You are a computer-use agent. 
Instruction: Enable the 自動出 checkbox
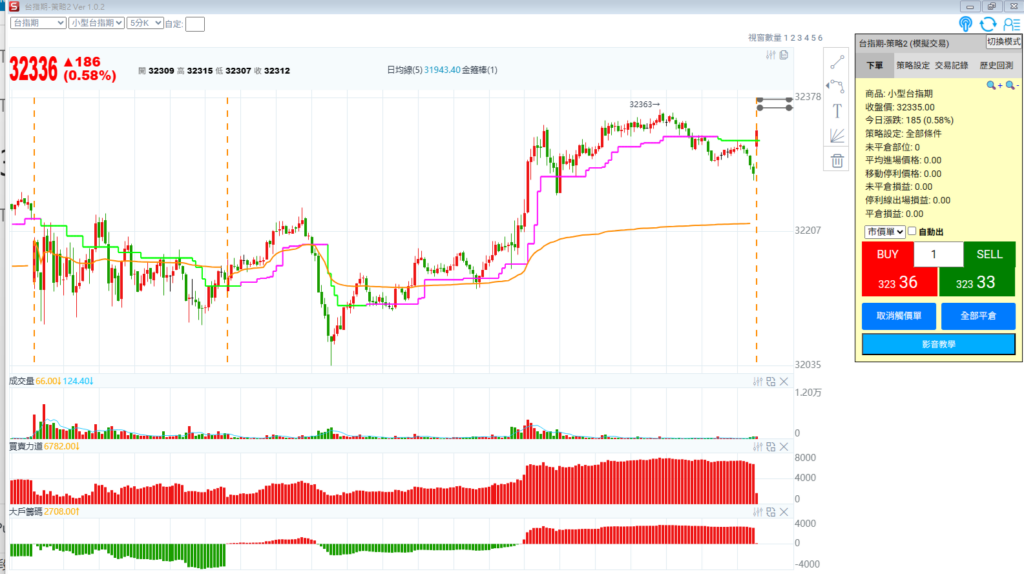tap(912, 232)
